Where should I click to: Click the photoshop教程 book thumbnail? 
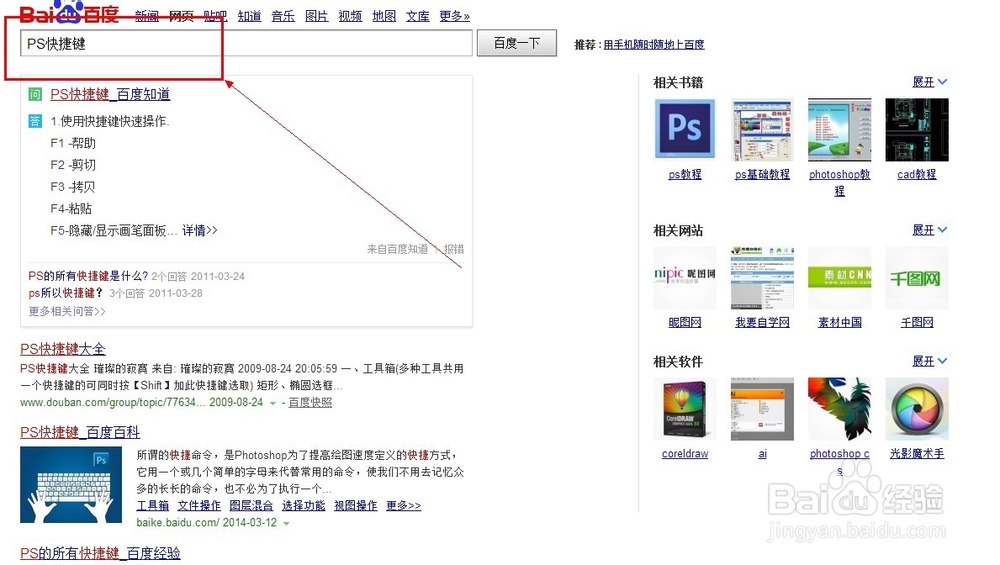(839, 130)
